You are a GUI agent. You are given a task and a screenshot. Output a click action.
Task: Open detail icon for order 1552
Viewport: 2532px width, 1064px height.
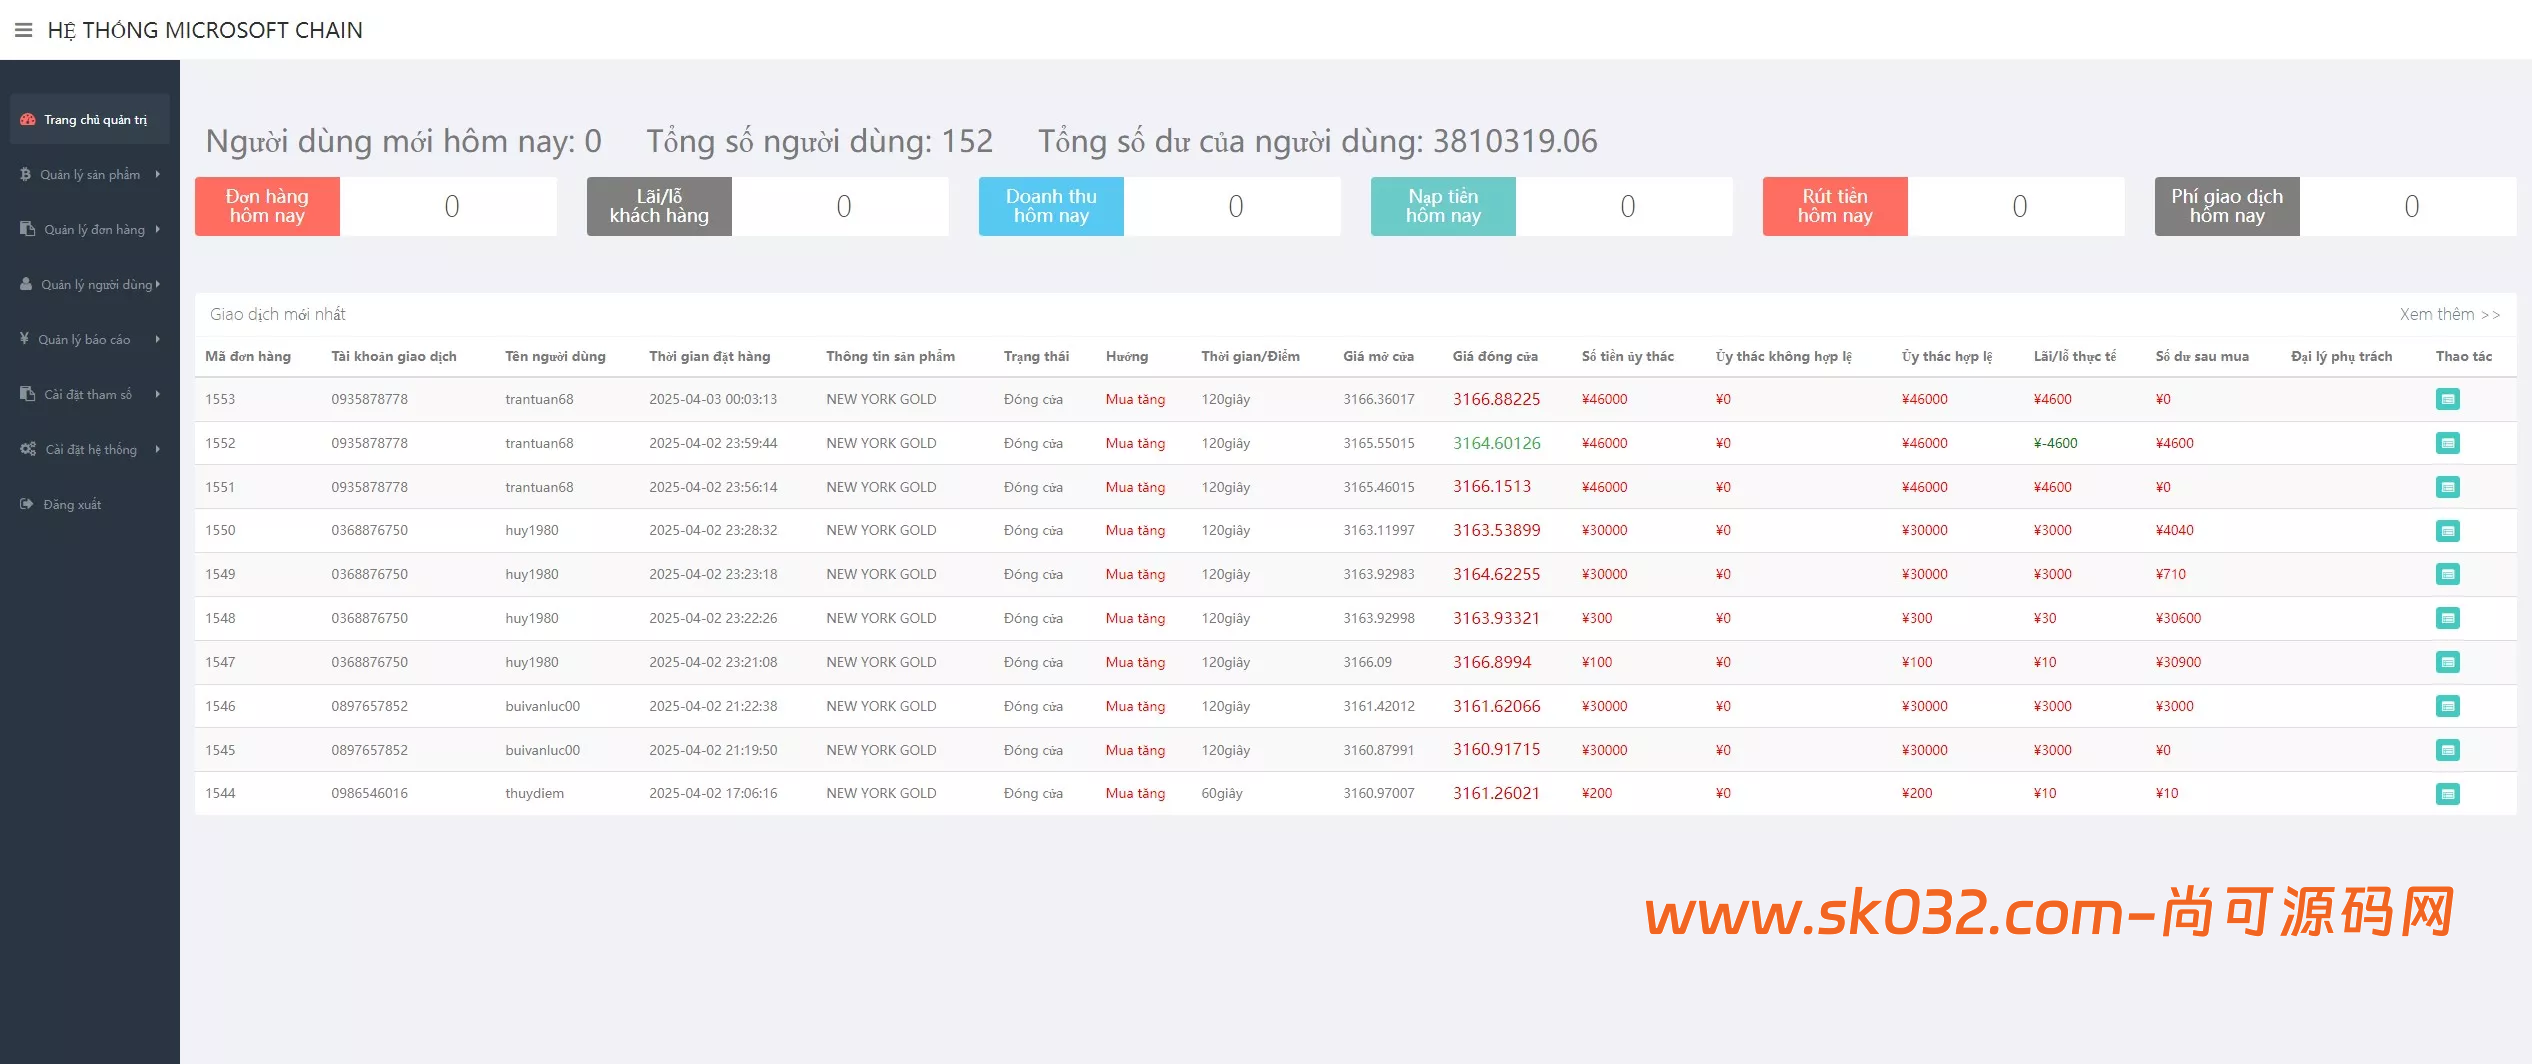(x=2447, y=443)
